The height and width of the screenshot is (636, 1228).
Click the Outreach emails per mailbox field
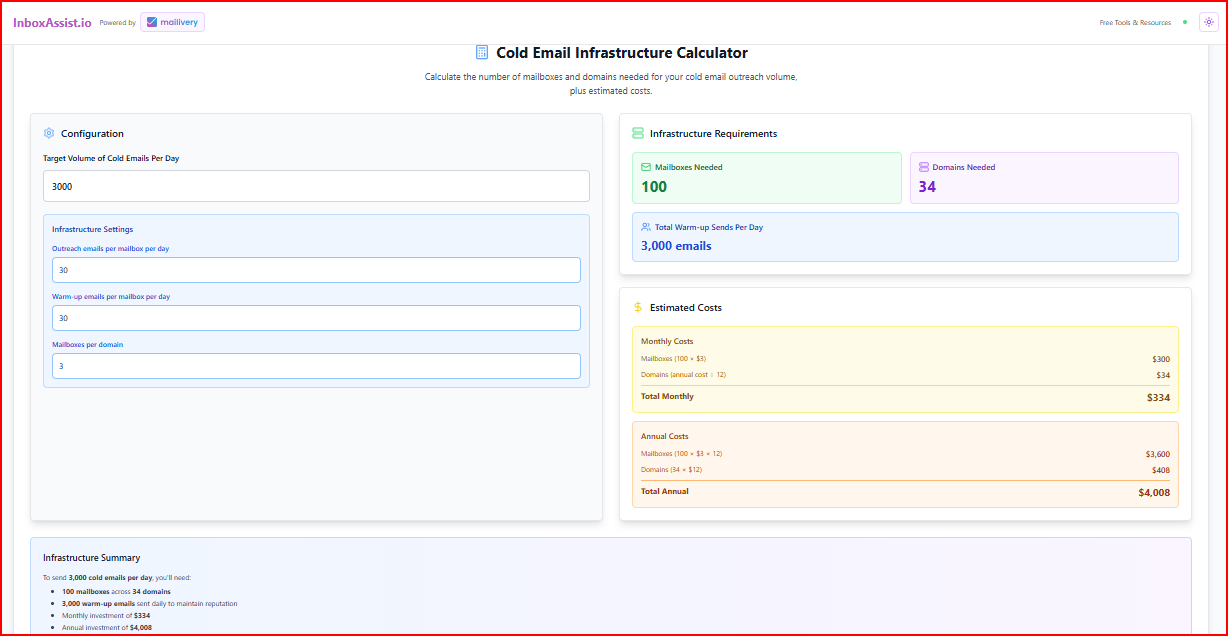[316, 270]
